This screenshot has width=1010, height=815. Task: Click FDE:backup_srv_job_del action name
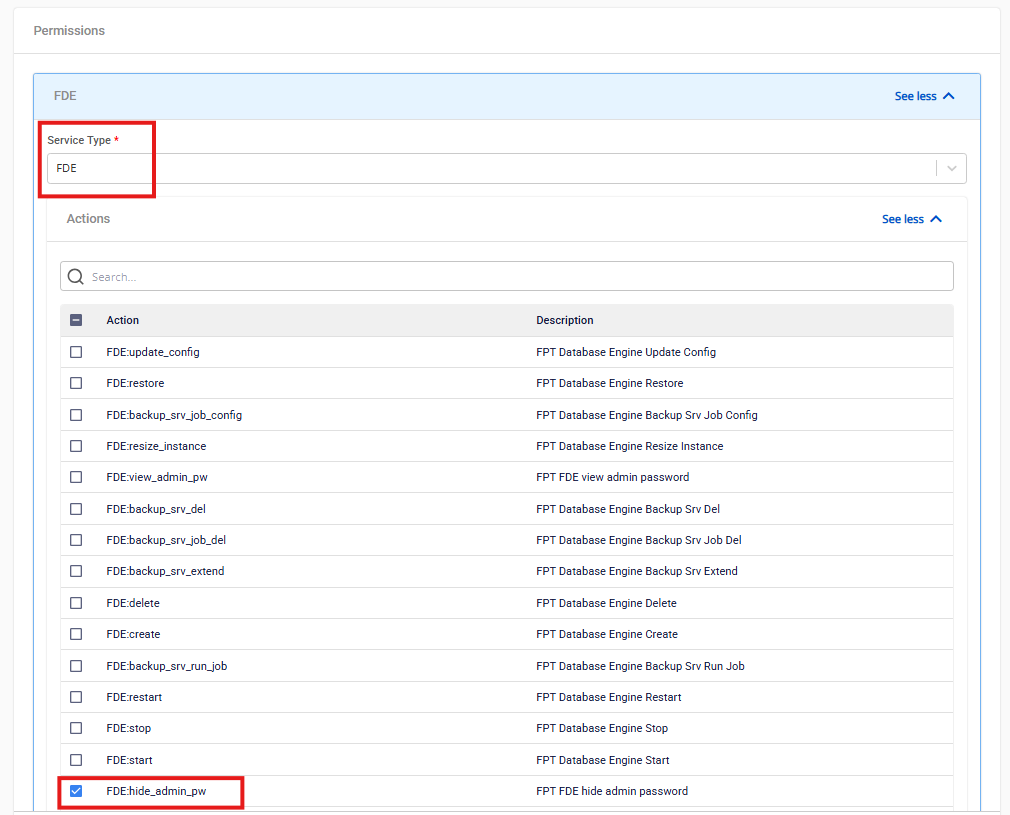tap(166, 540)
